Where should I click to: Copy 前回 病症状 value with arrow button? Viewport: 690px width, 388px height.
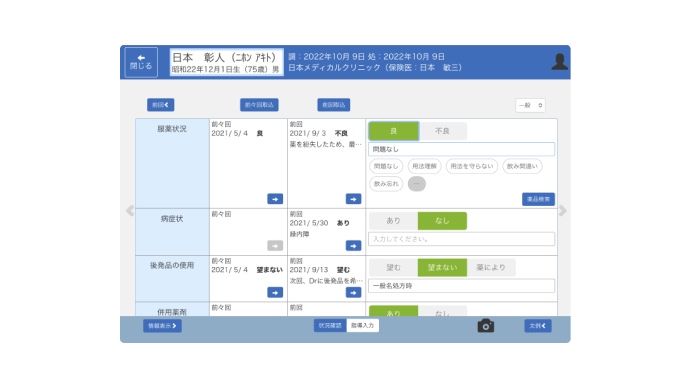(353, 245)
